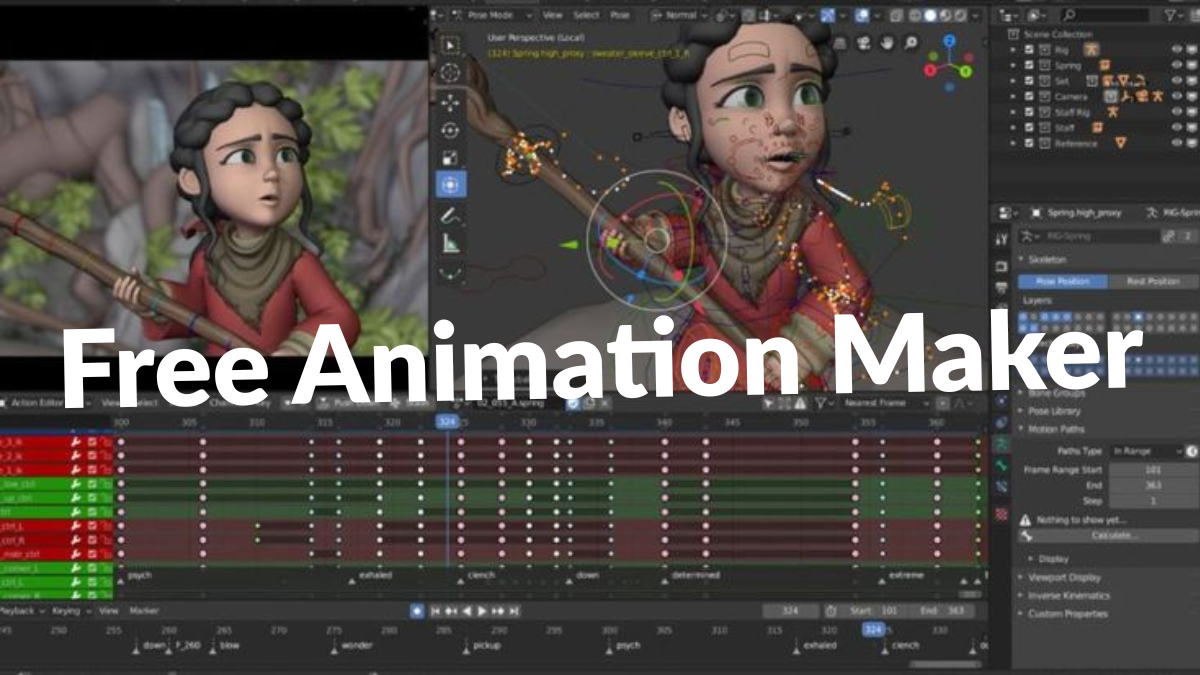
Task: Click the hand pan navigation icon
Action: pyautogui.click(x=887, y=43)
